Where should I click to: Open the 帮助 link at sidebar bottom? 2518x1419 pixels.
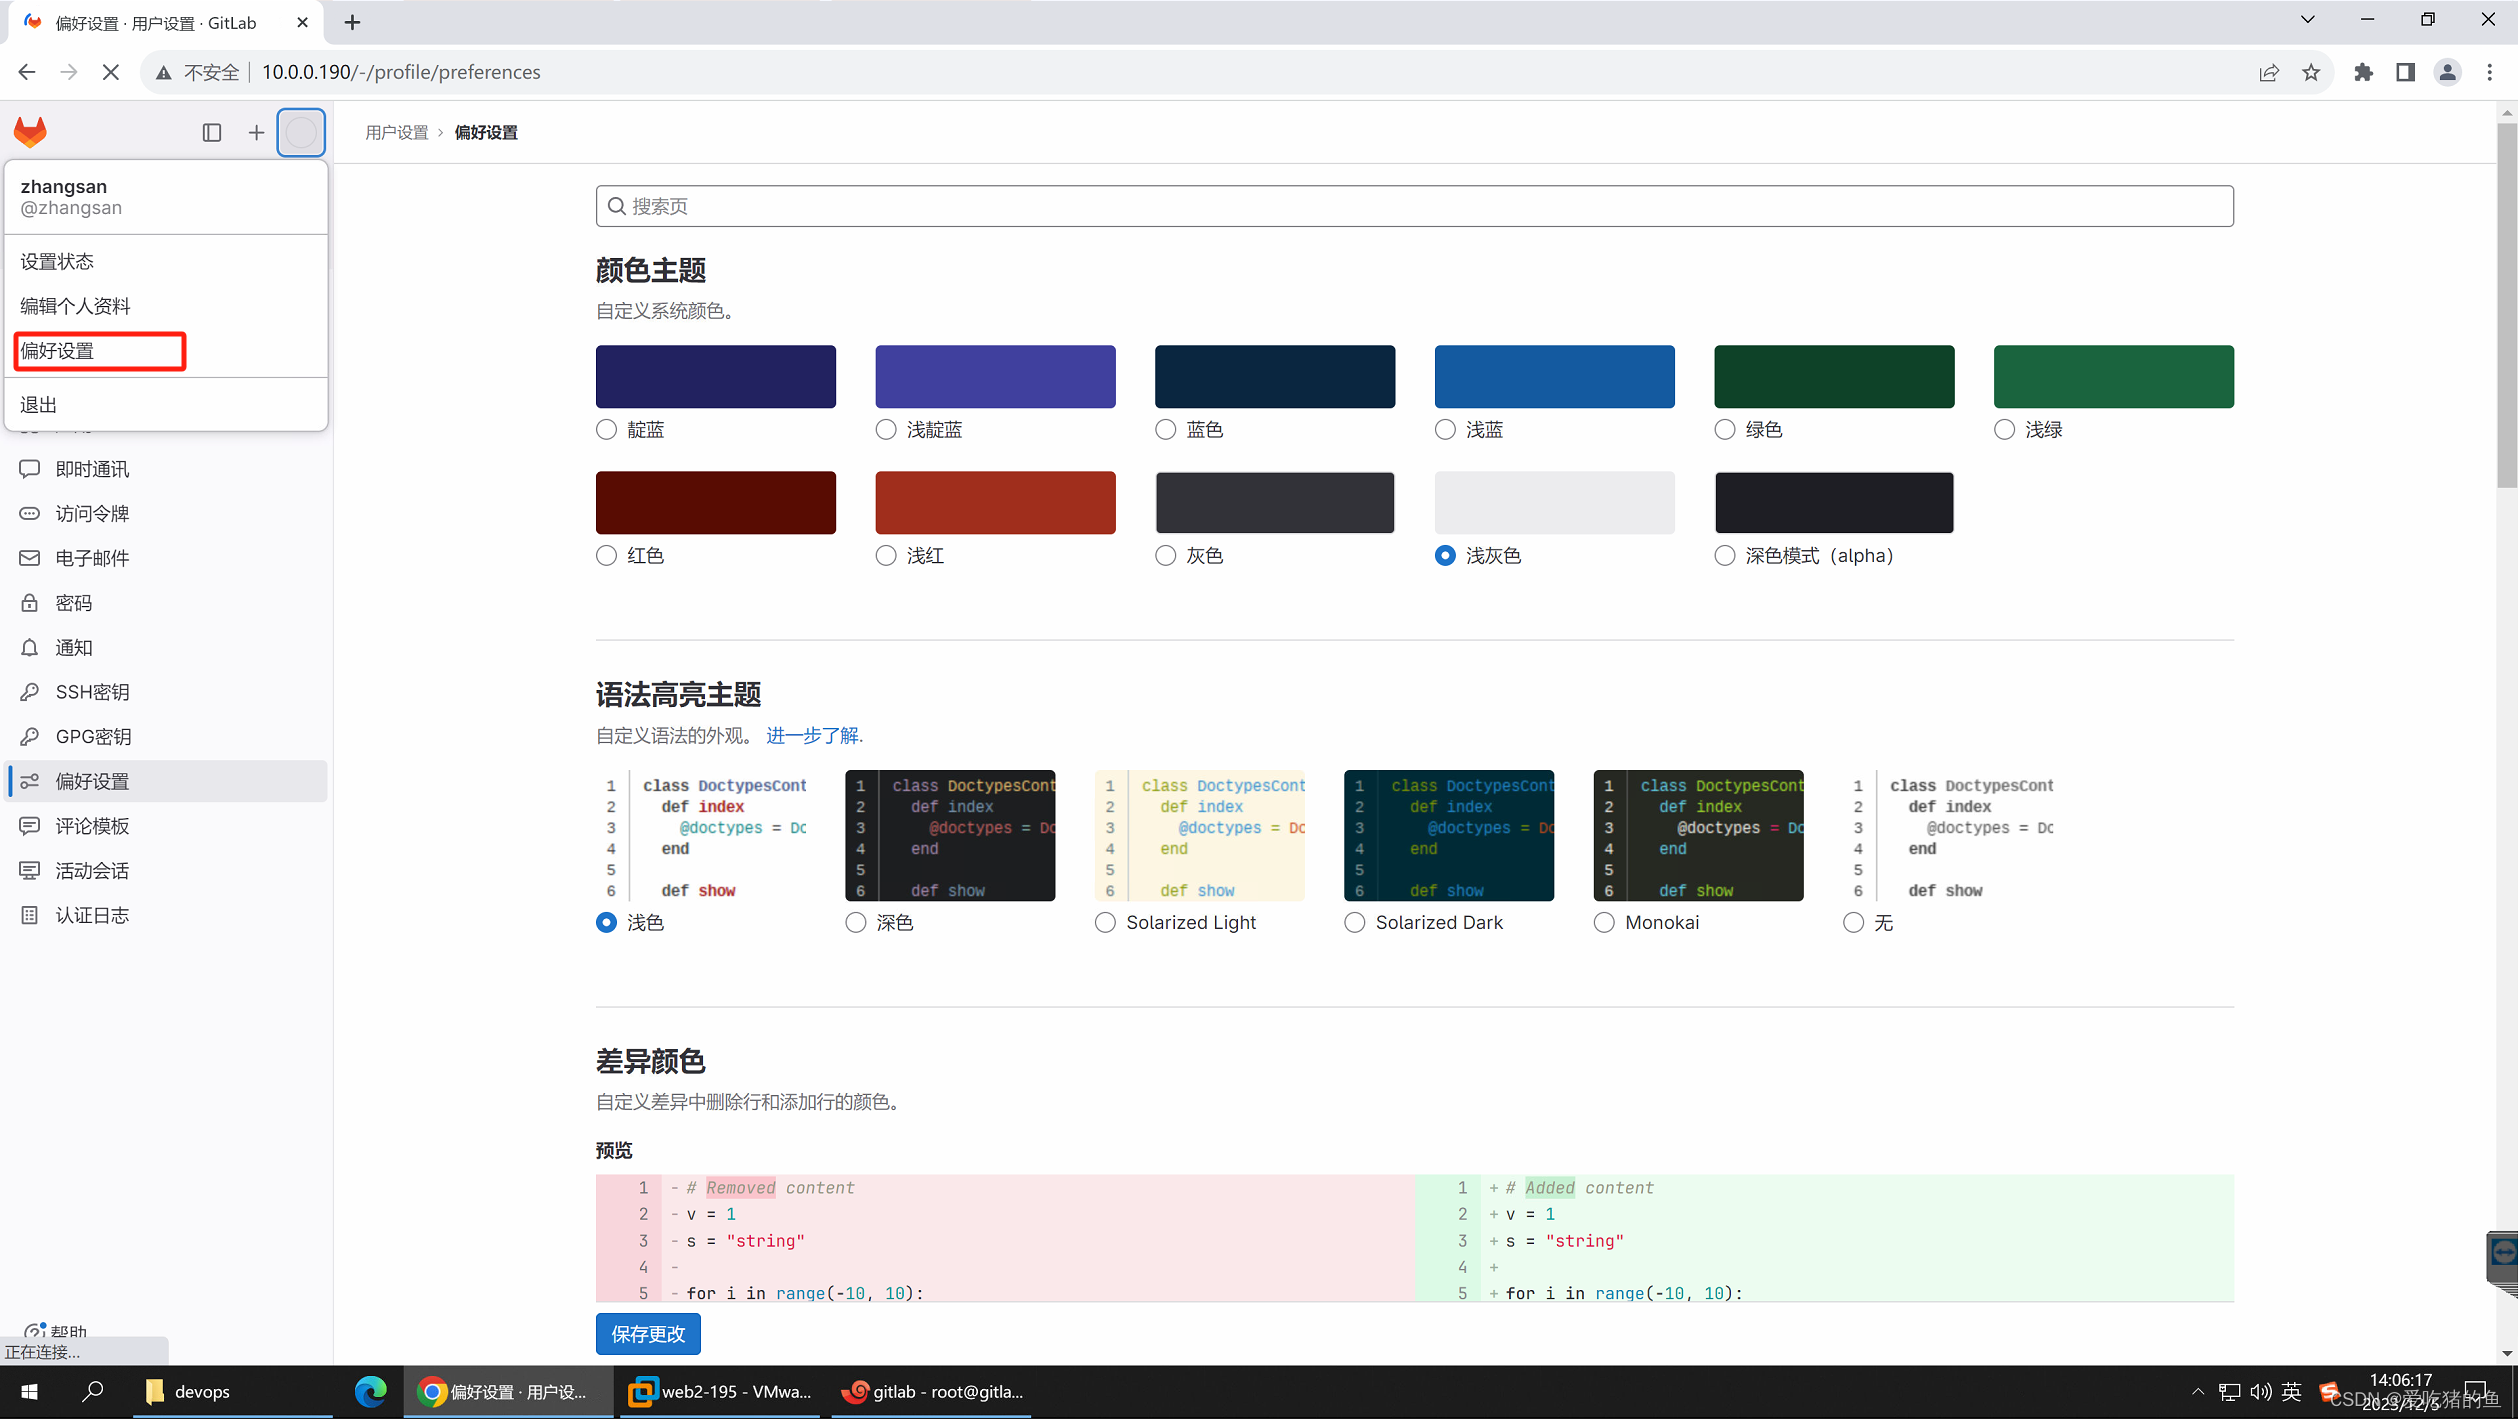[57, 1330]
